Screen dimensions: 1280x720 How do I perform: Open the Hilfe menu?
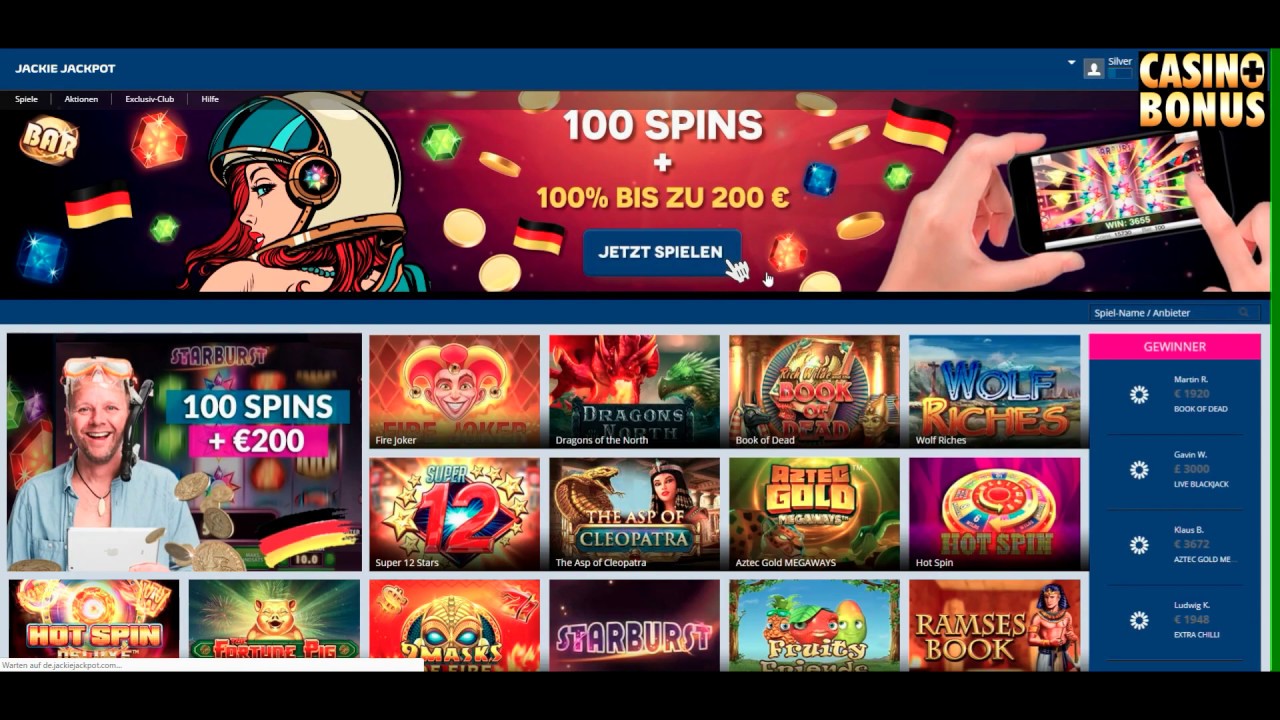coord(210,99)
